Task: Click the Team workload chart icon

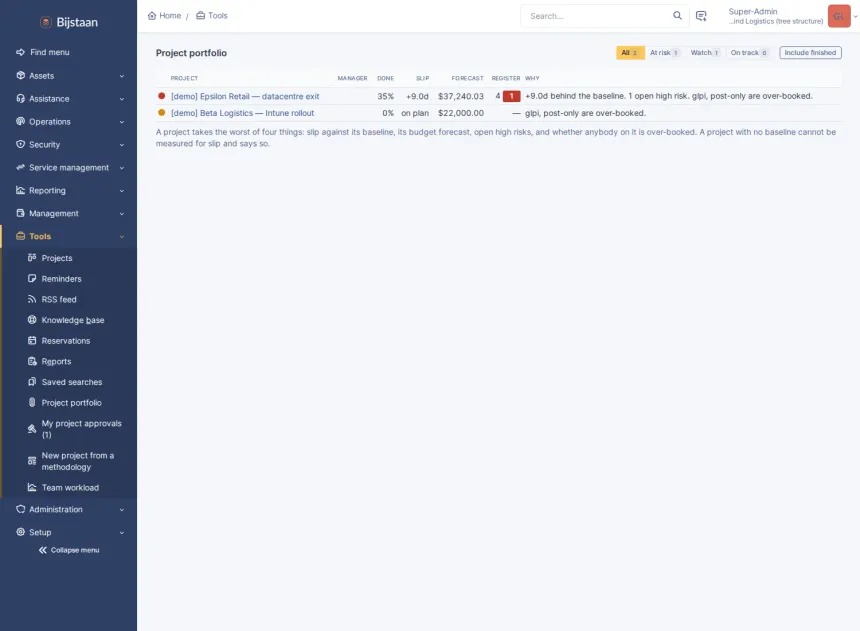Action: pyautogui.click(x=32, y=488)
